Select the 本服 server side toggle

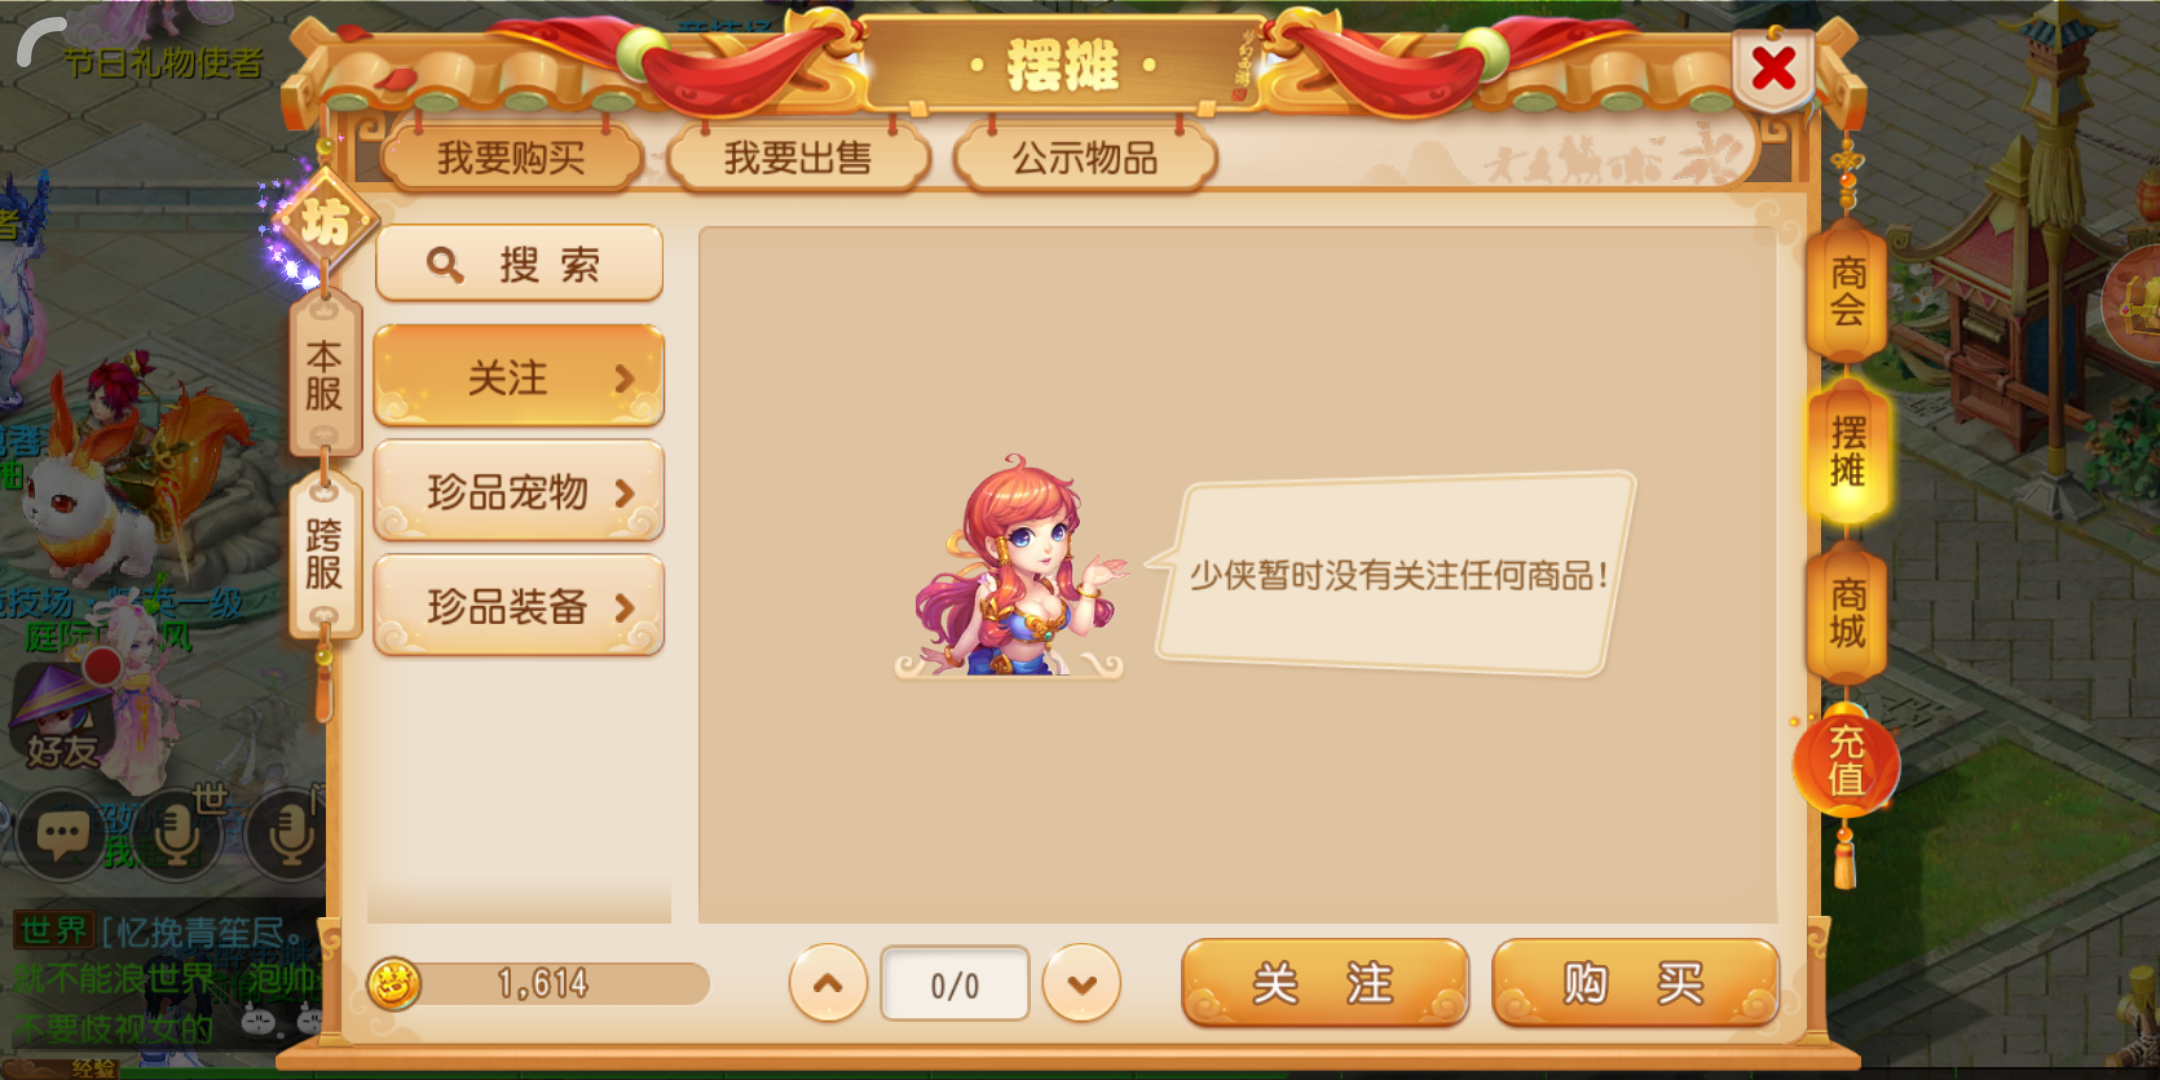coord(324,375)
